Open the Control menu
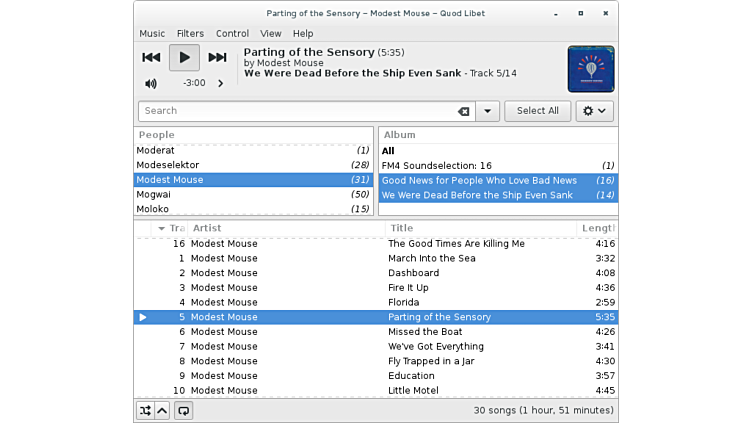Image resolution: width=752 pixels, height=423 pixels. click(232, 34)
